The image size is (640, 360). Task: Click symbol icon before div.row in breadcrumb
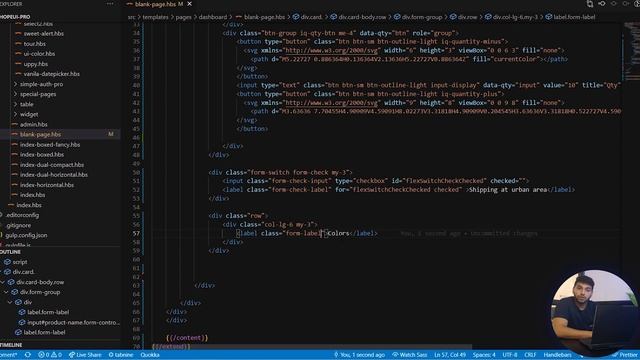(x=453, y=17)
